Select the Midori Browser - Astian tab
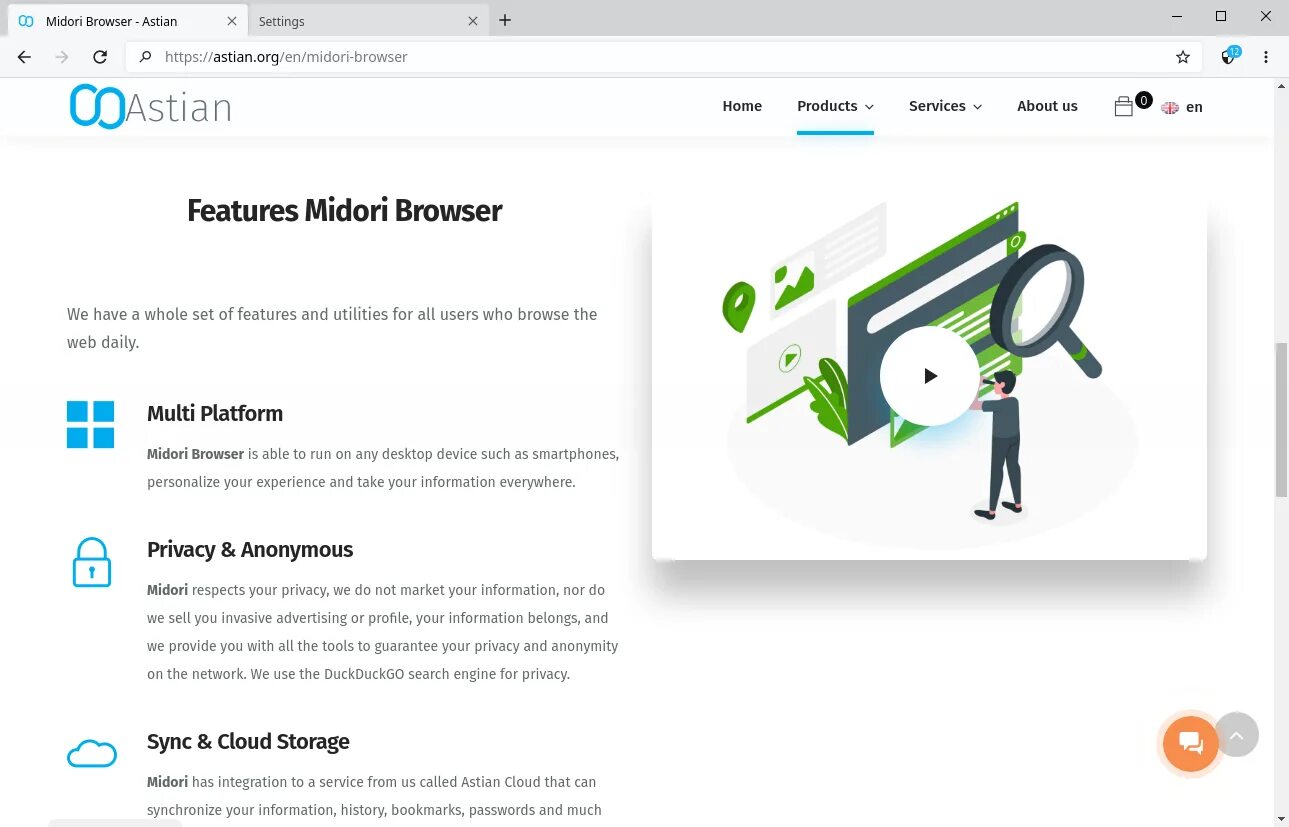Viewport: 1289px width, 827px height. 127,21
